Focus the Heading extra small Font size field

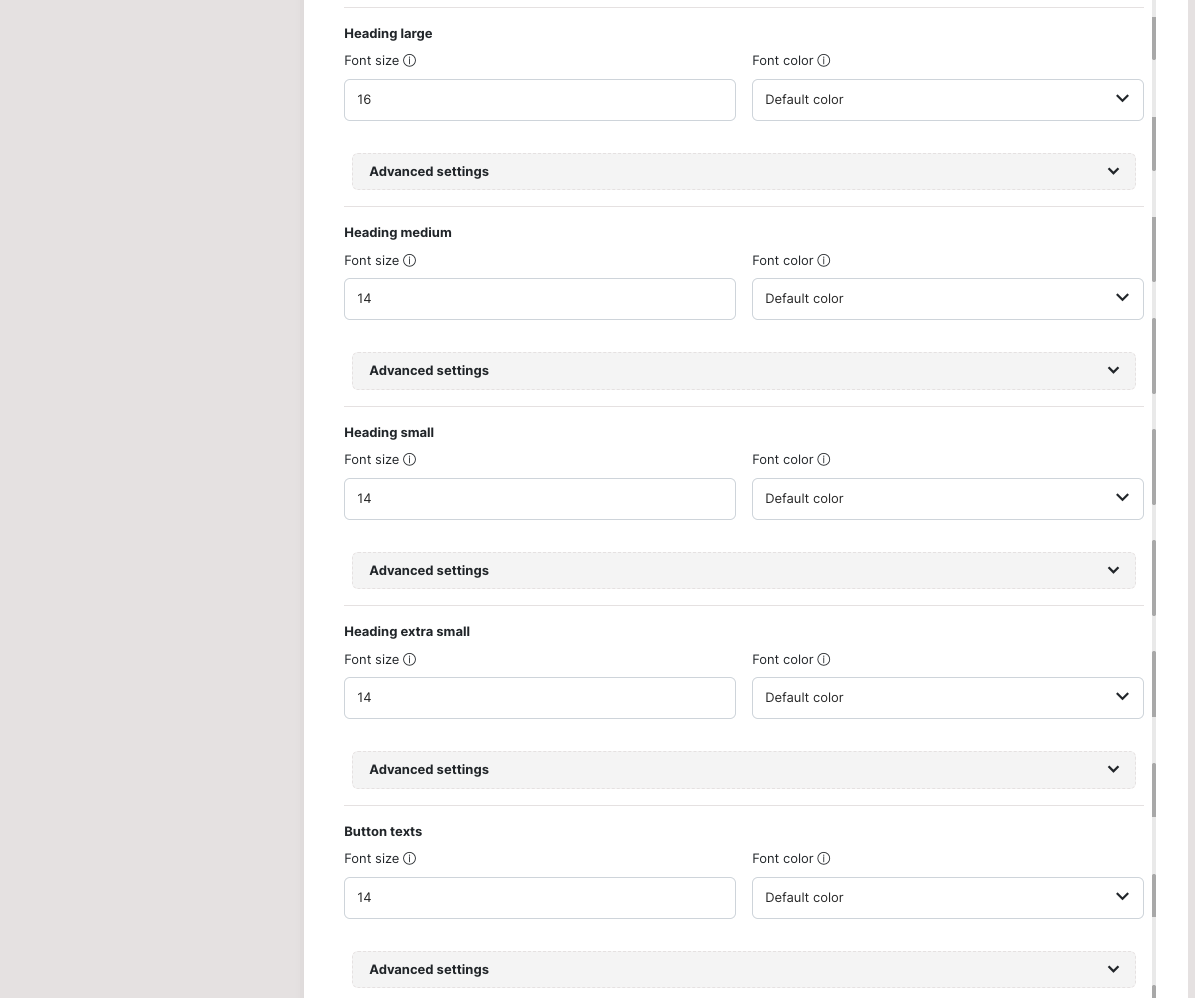click(539, 698)
